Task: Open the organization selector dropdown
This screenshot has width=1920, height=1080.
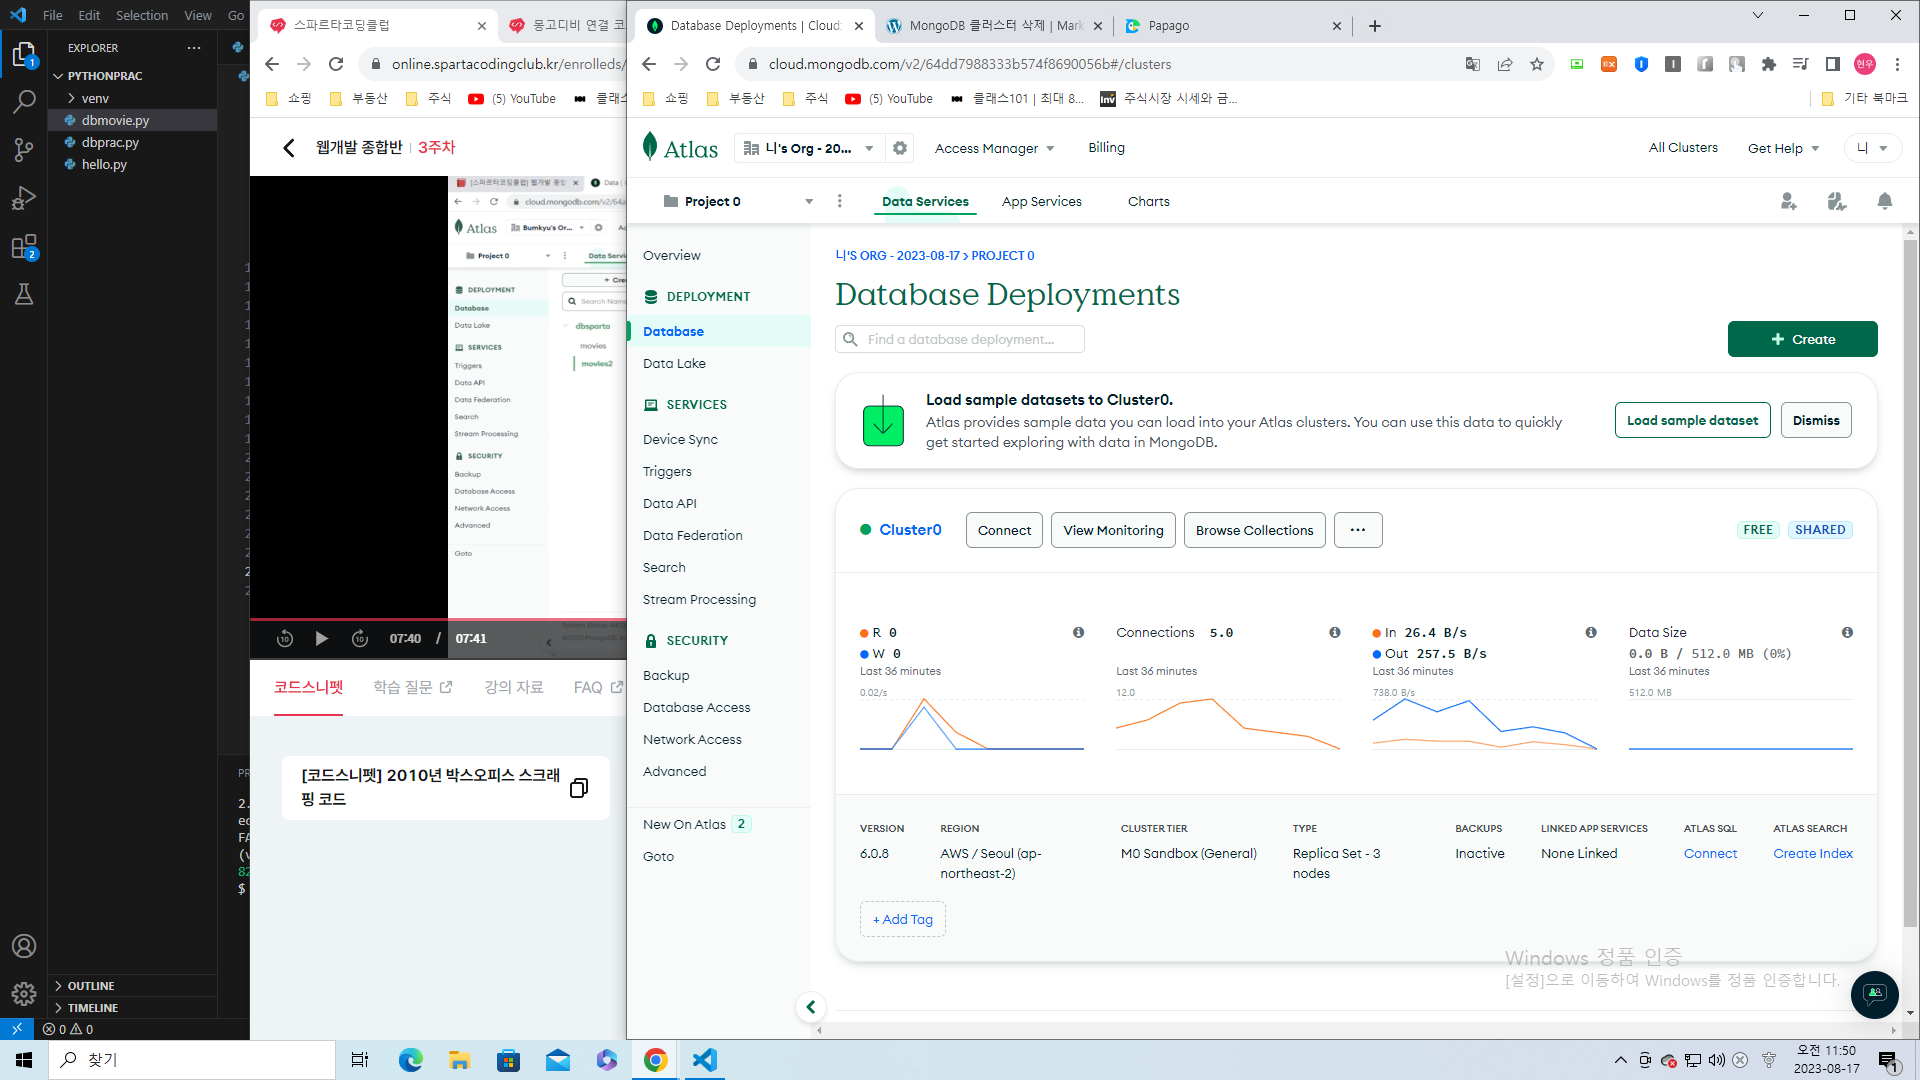Action: click(x=809, y=148)
